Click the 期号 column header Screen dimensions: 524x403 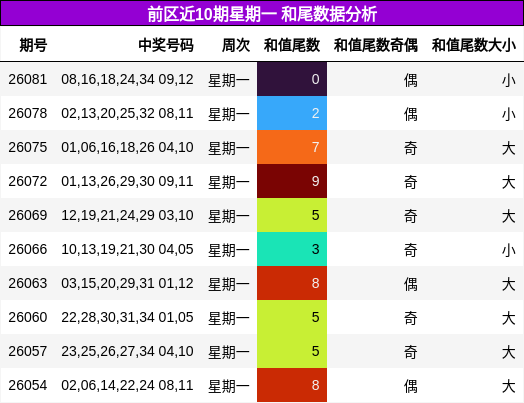click(x=33, y=45)
